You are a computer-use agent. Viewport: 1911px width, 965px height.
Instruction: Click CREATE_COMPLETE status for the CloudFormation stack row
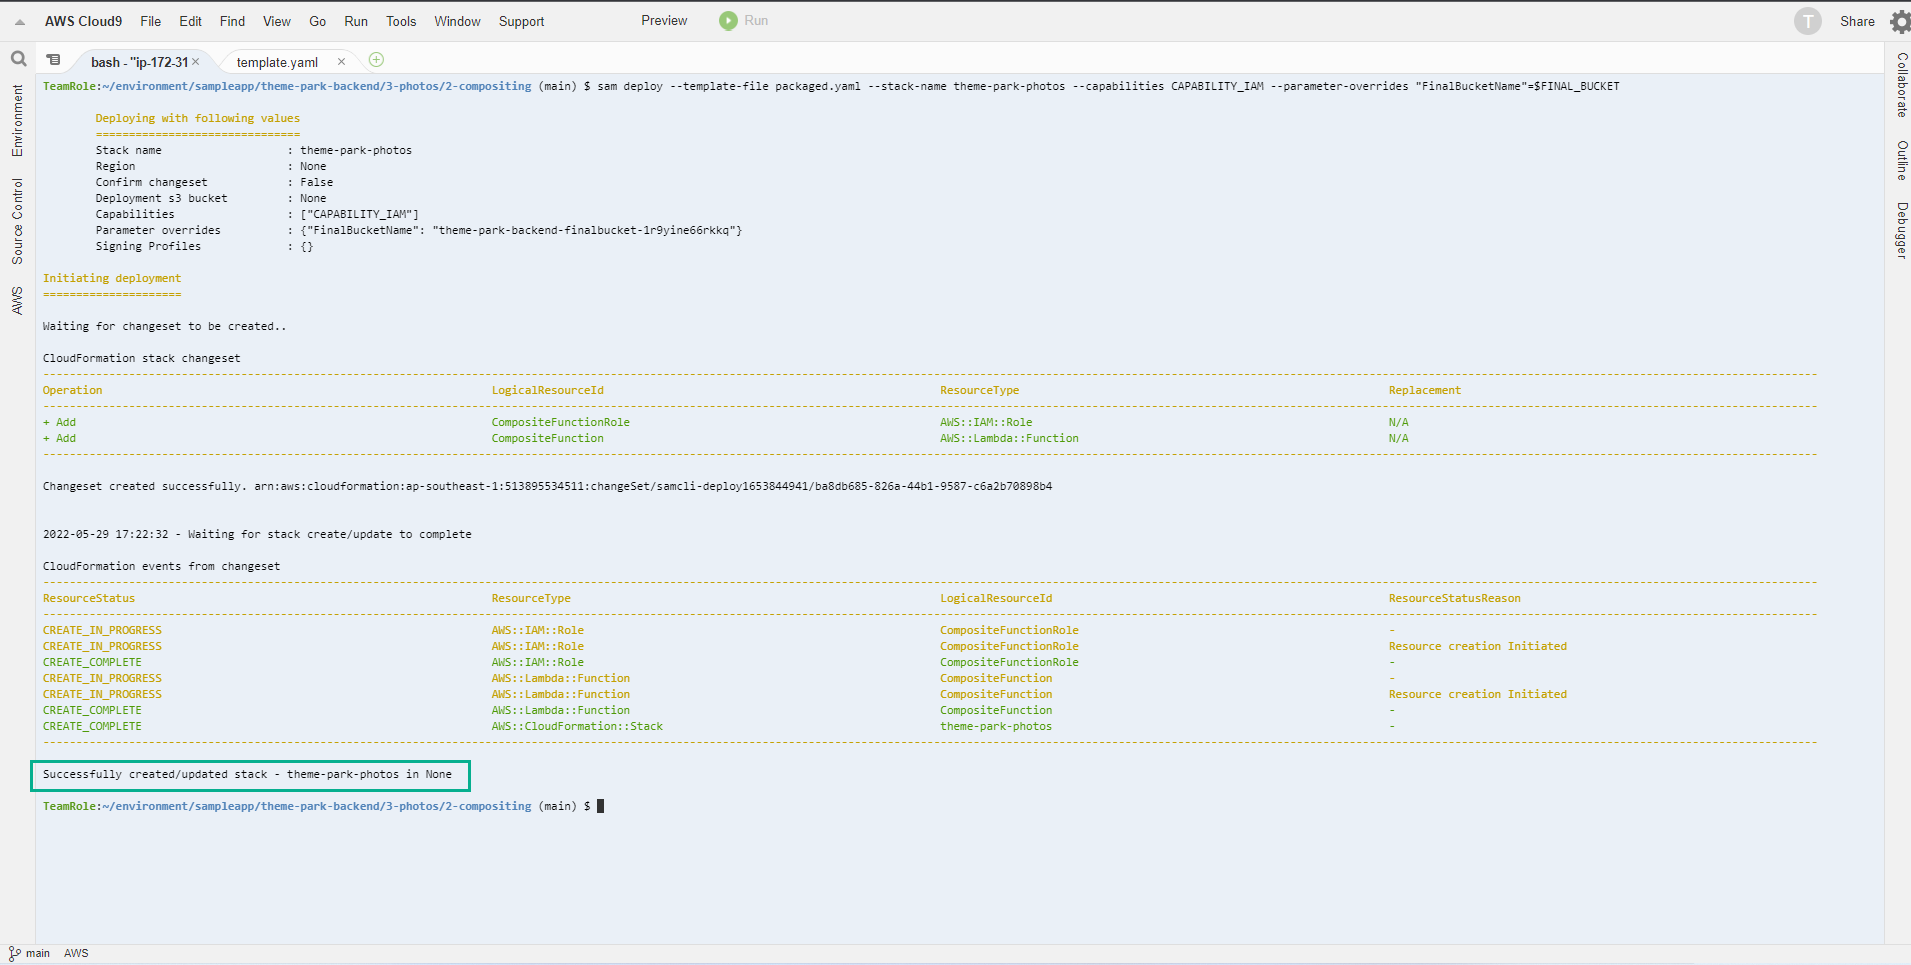[x=92, y=726]
